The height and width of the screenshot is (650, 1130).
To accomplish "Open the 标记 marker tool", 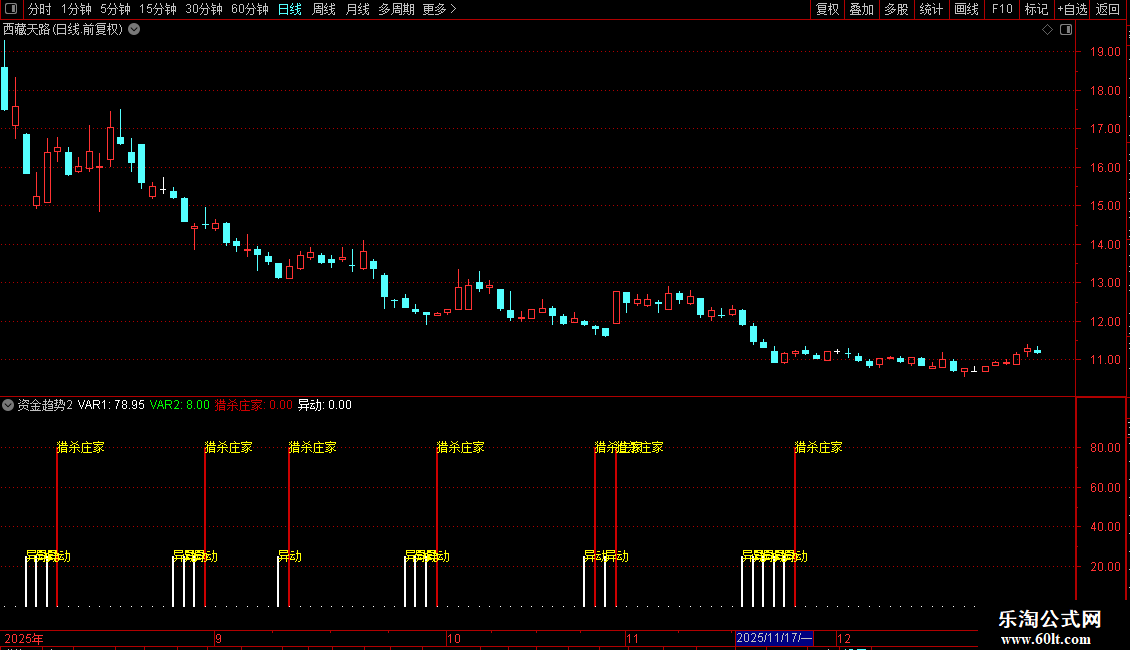I will 1036,9.
